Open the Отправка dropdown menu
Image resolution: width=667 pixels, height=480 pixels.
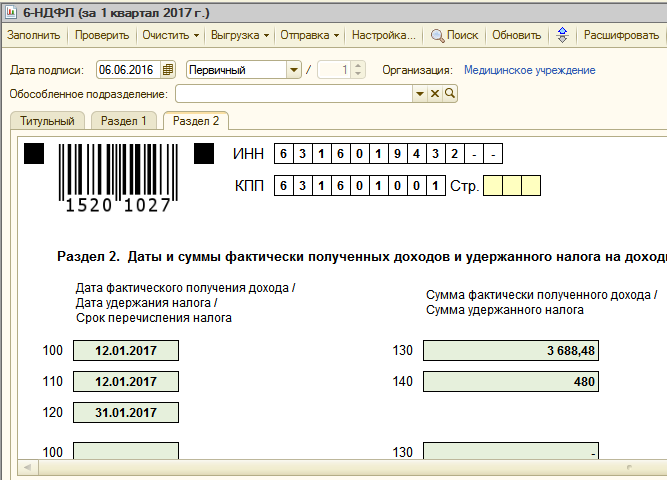coord(311,35)
